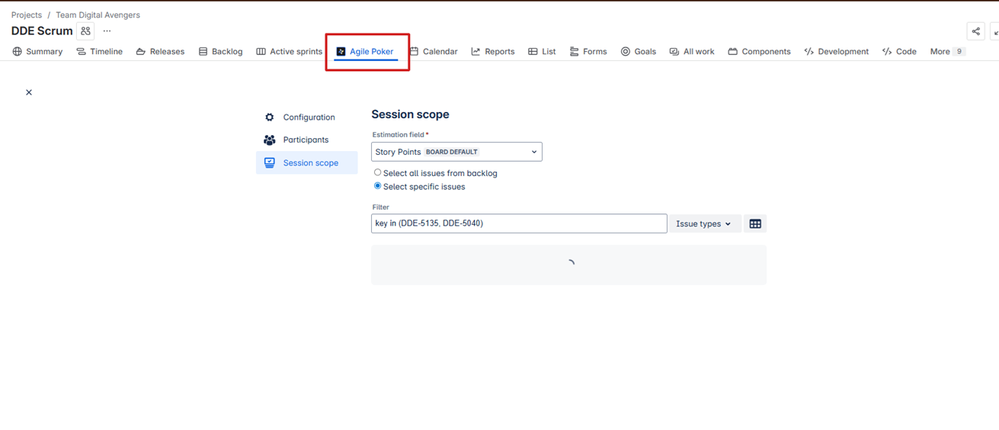The width and height of the screenshot is (999, 430).
Task: Open the team members icon beside DDE Scrum
Action: coord(85,31)
